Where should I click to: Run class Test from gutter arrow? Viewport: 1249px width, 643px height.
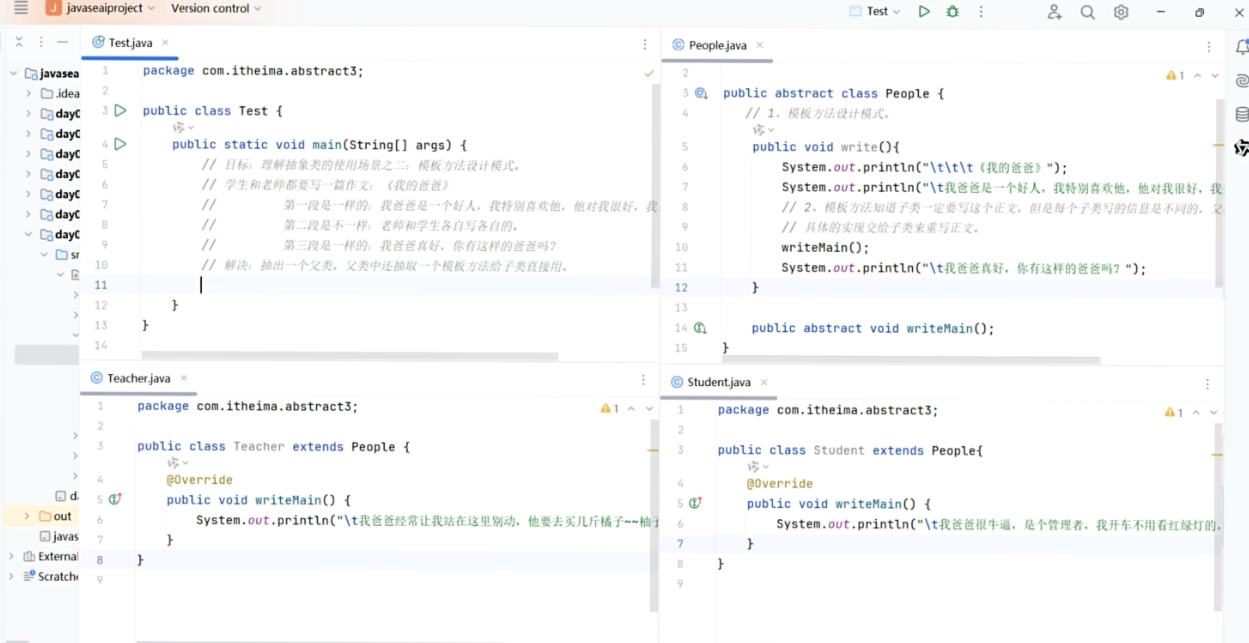pyautogui.click(x=120, y=110)
